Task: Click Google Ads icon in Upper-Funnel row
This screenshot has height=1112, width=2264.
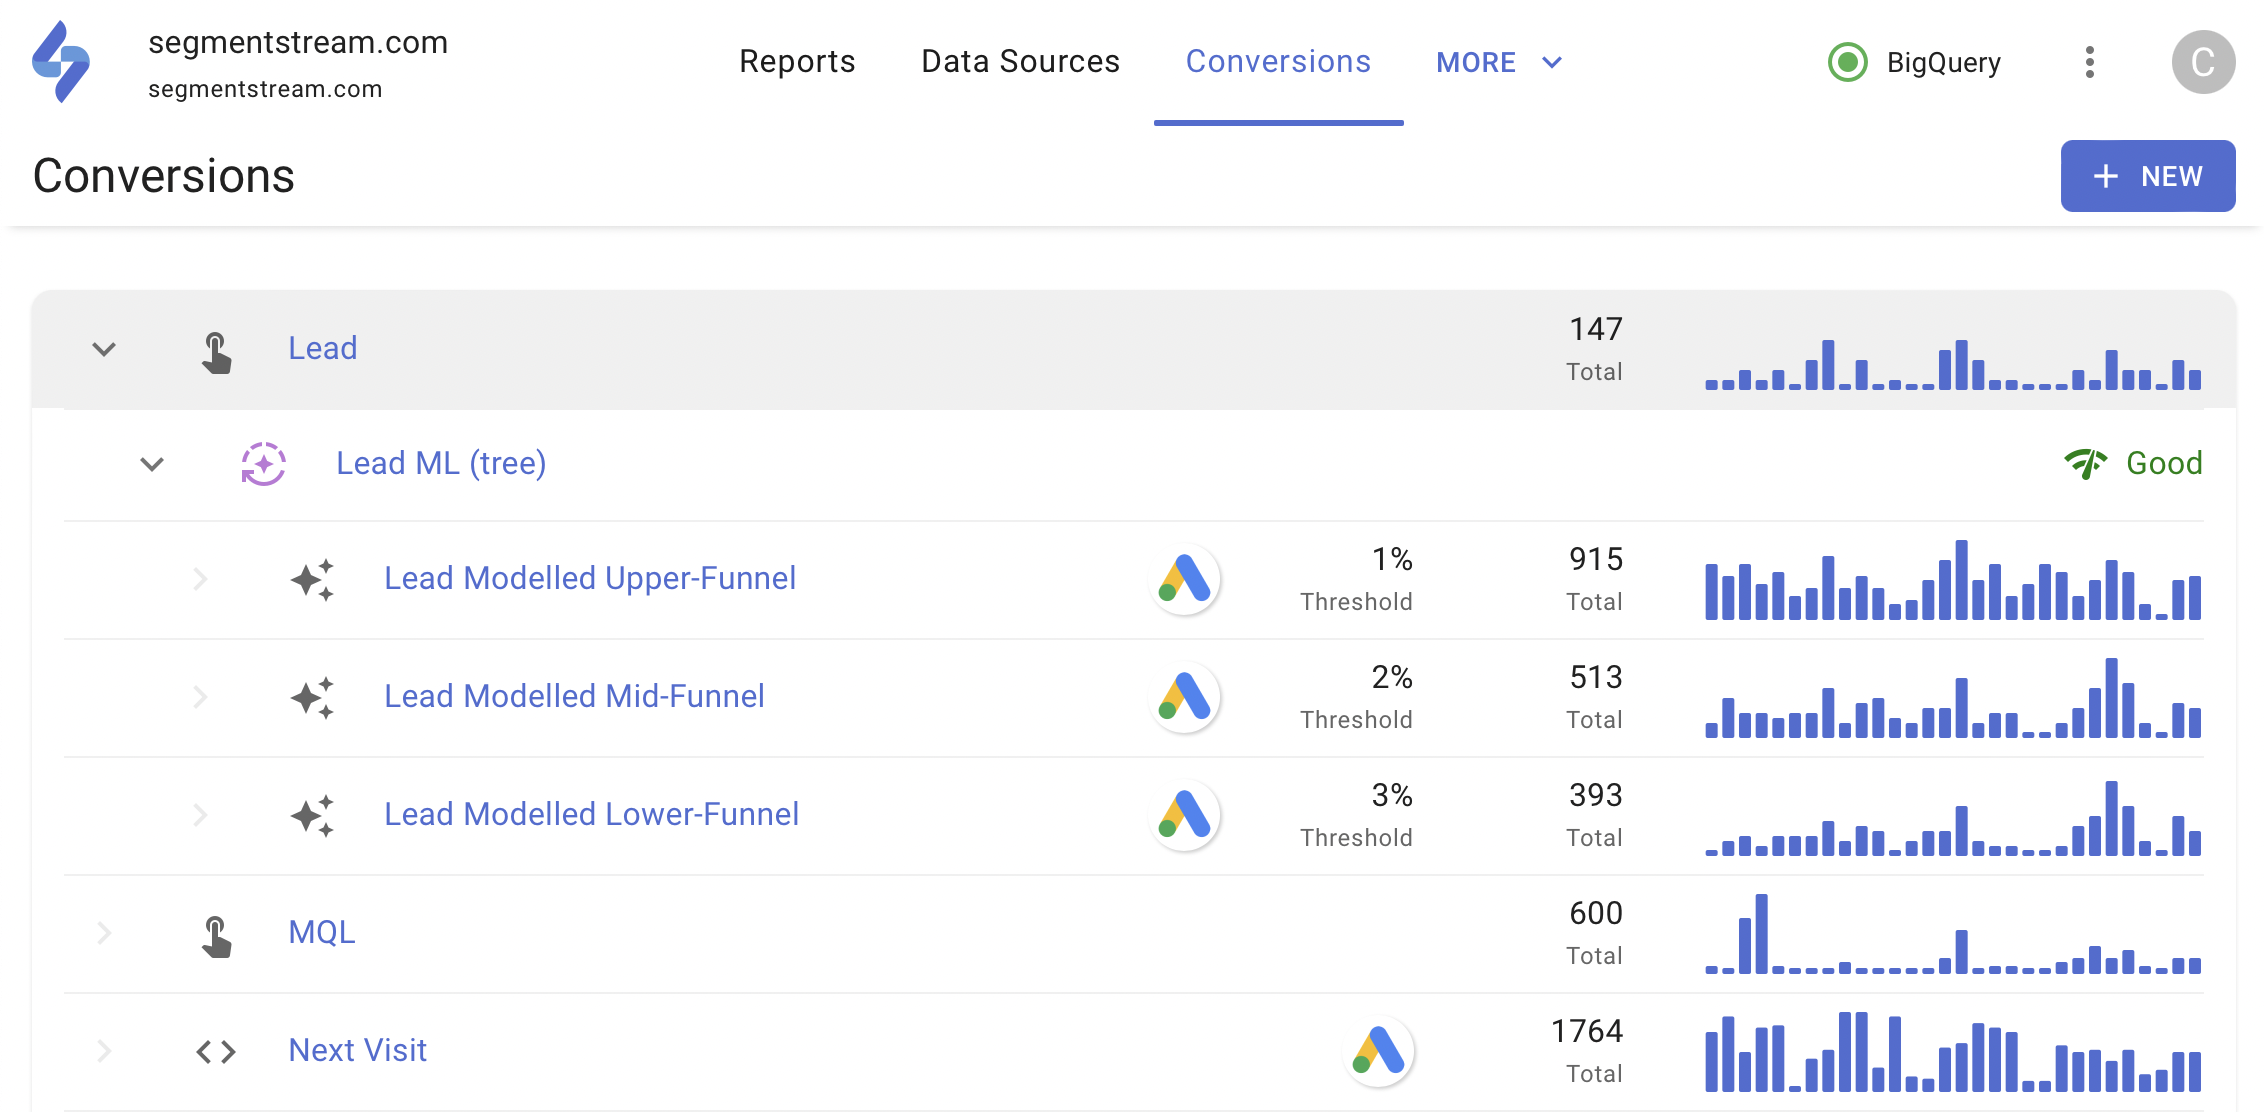Action: [1185, 579]
